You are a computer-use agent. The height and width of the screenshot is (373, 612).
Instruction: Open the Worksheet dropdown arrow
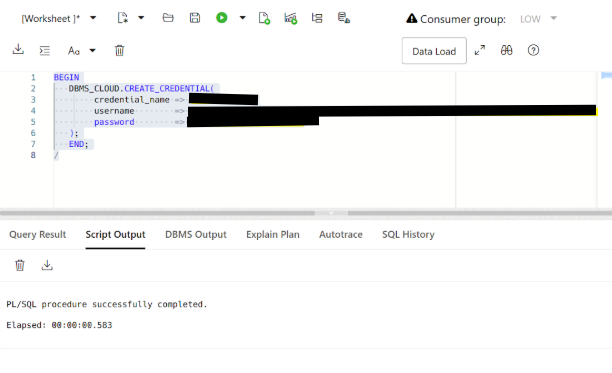click(x=93, y=18)
